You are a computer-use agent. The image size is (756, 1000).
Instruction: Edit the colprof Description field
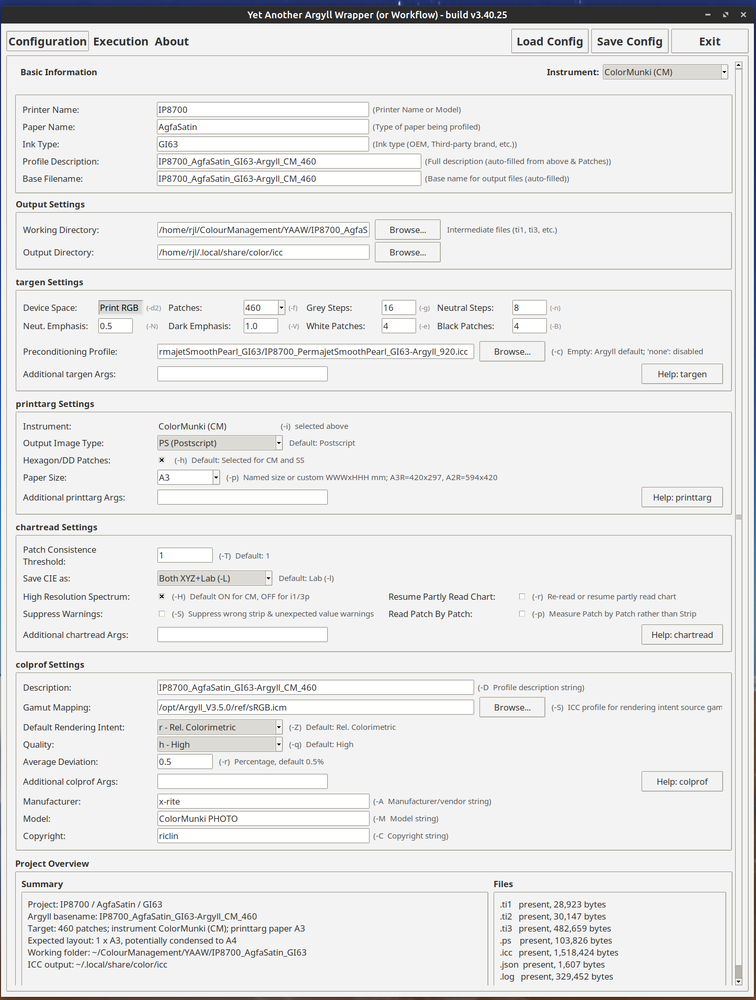click(x=315, y=687)
